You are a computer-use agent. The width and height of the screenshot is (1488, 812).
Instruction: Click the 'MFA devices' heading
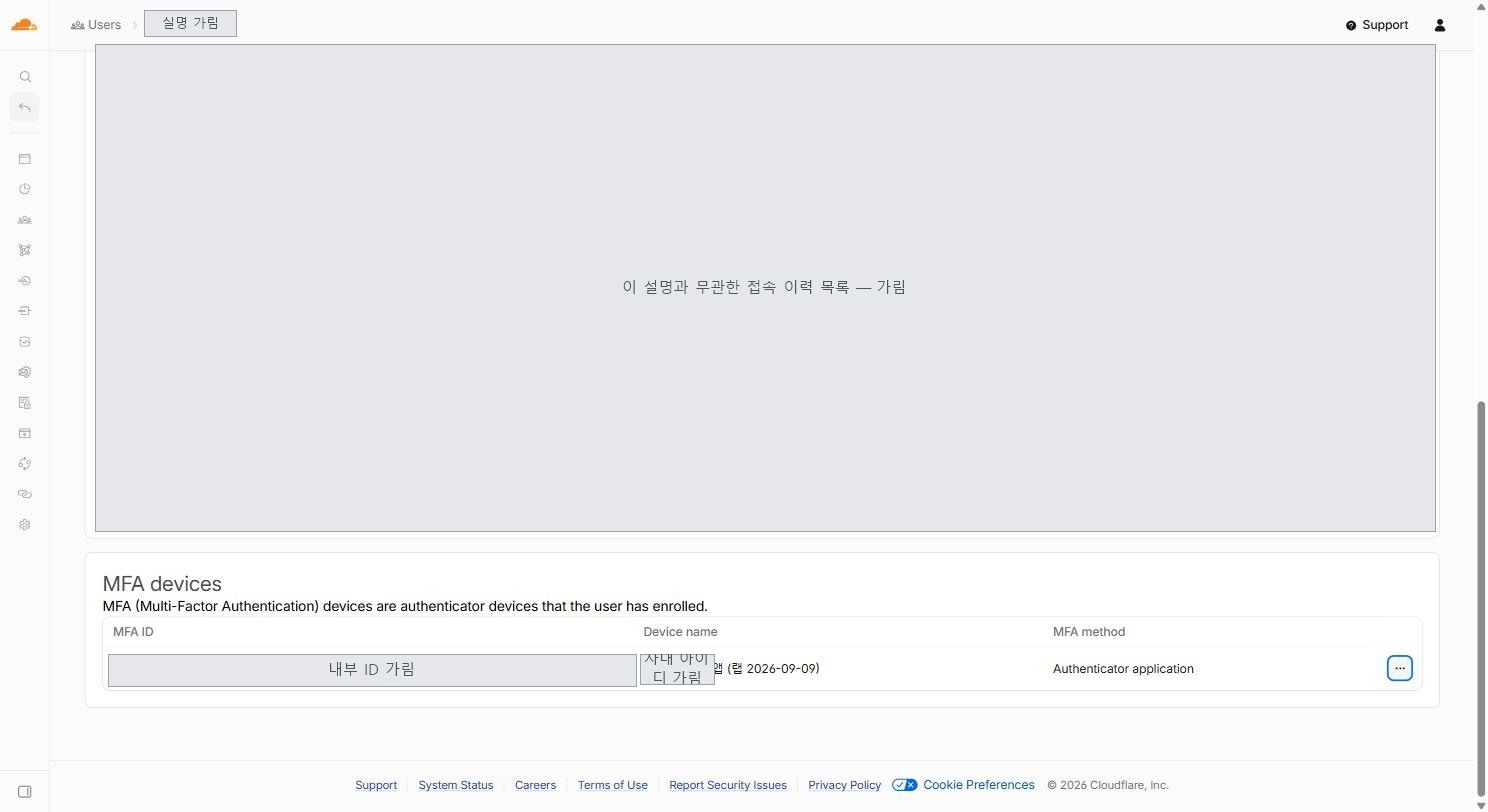(162, 584)
